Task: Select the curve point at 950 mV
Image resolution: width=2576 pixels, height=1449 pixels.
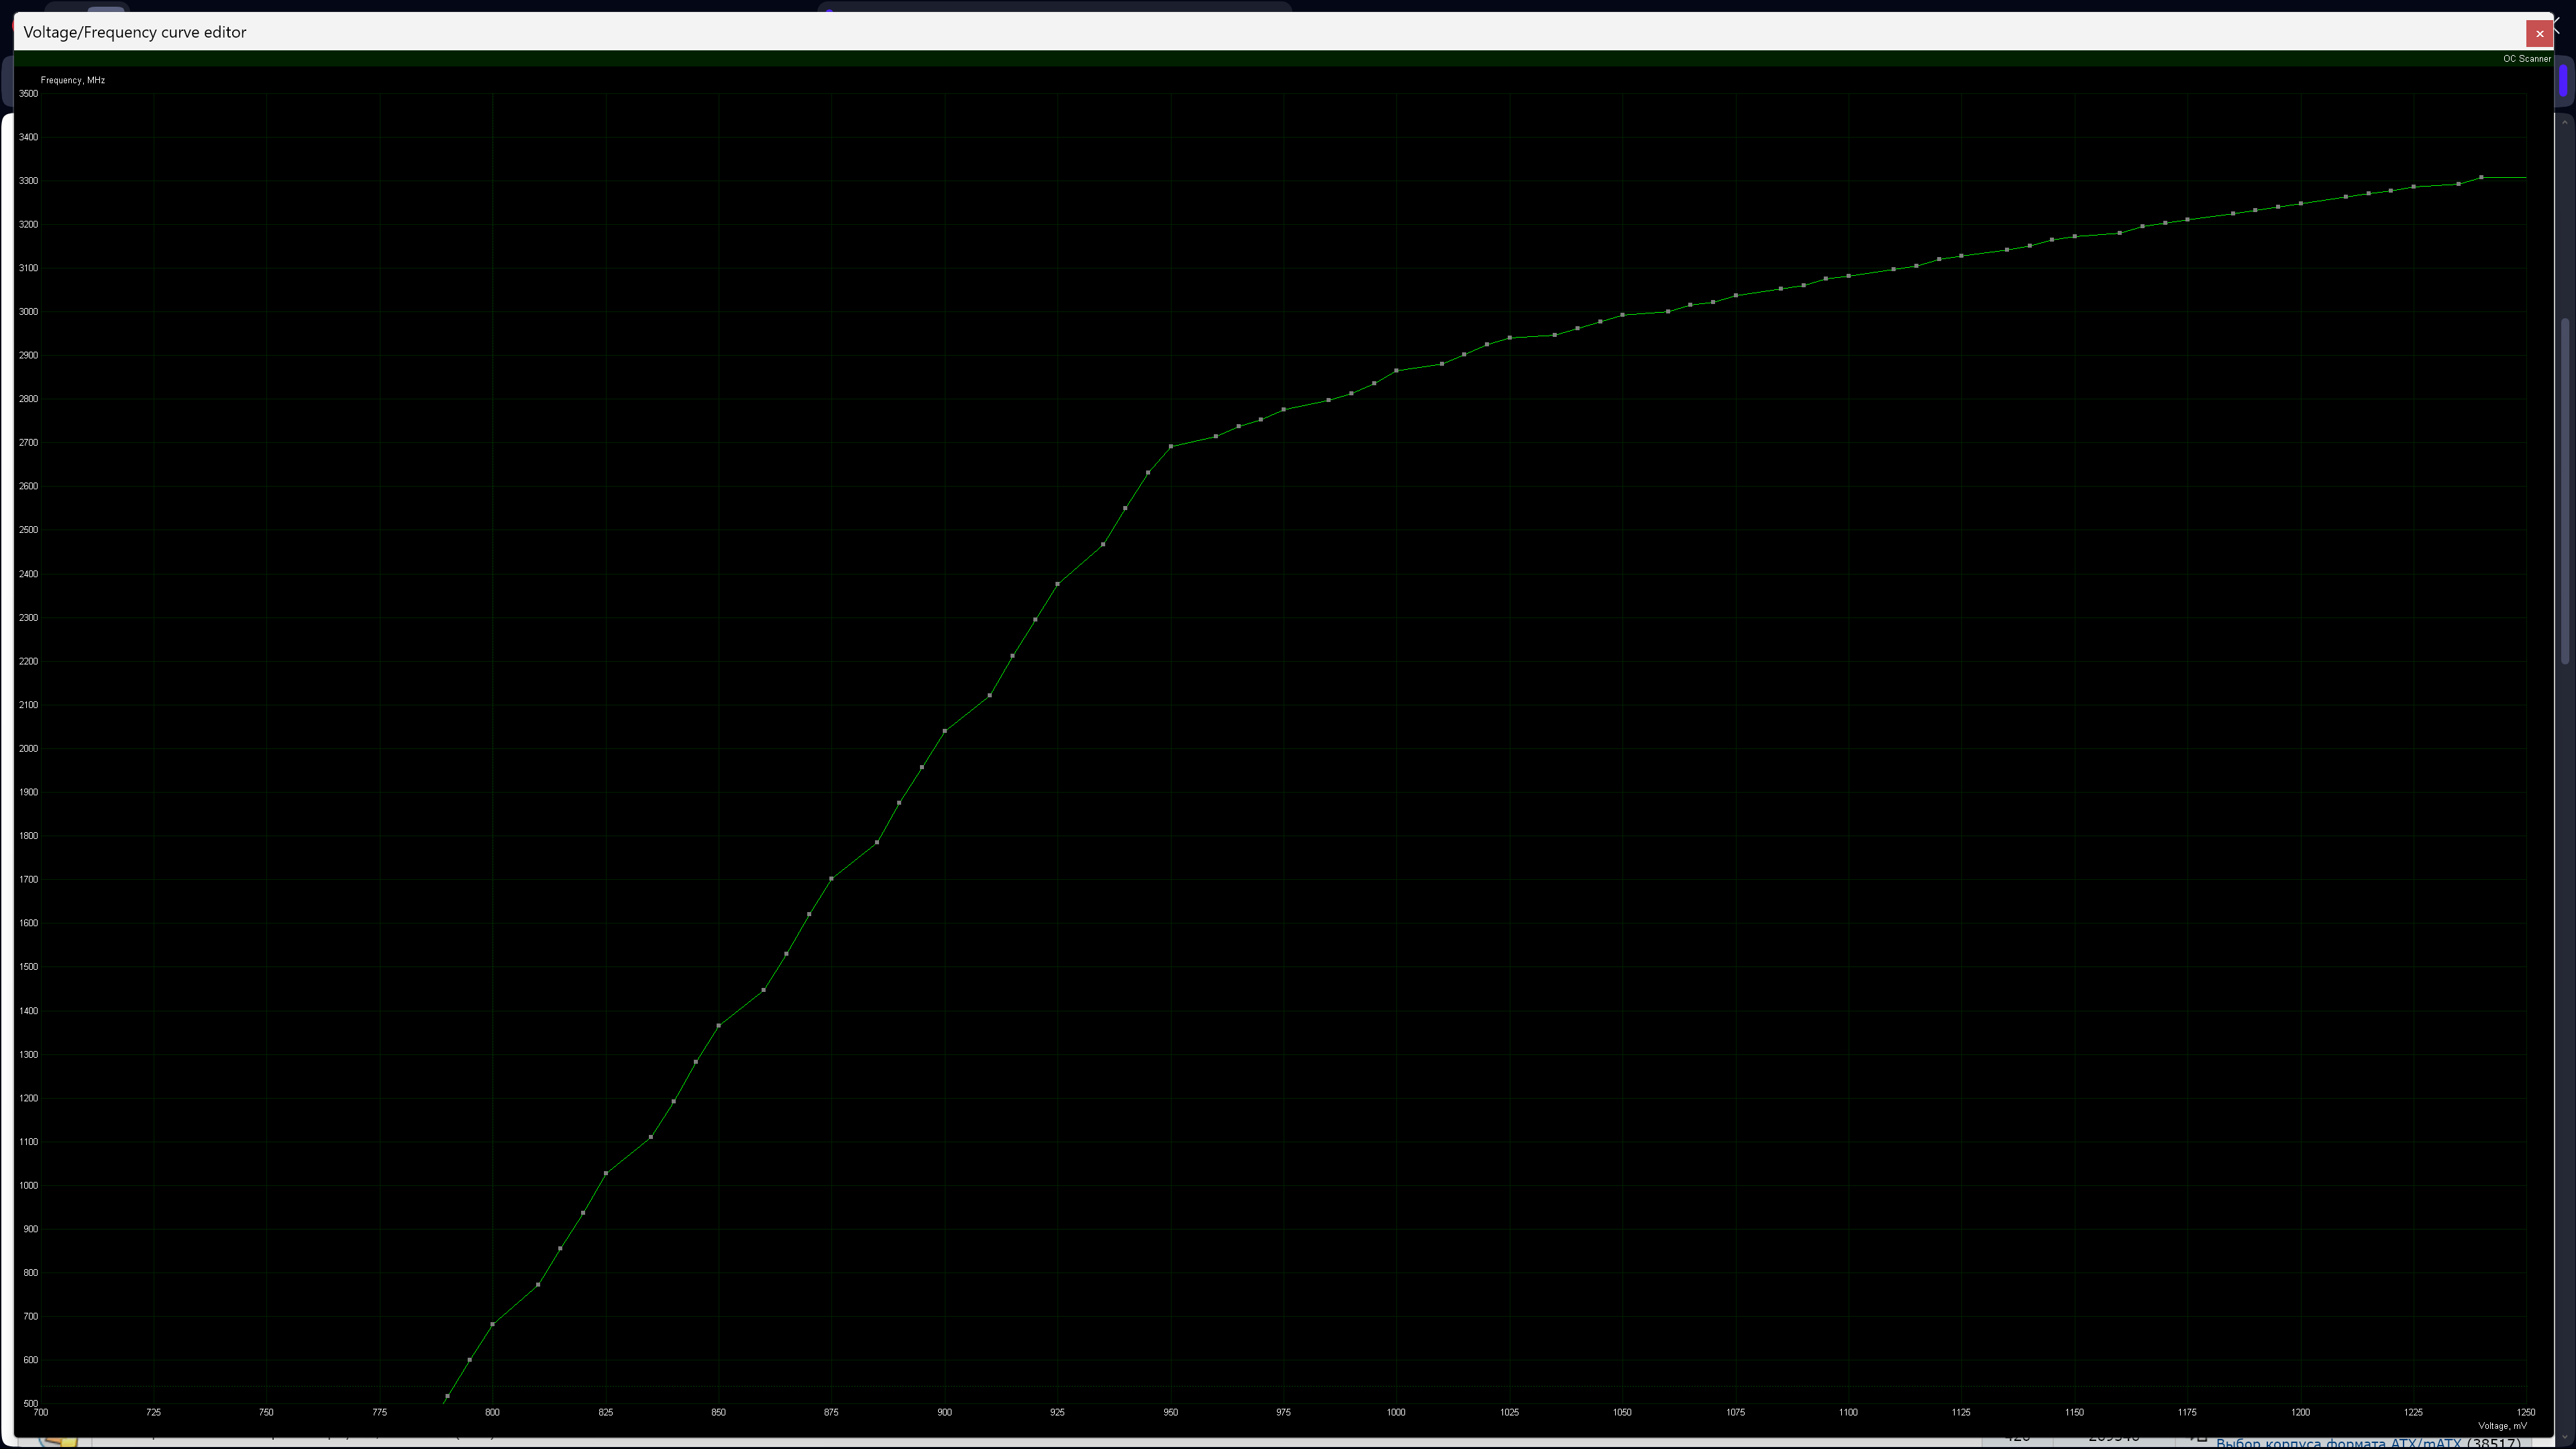Action: [x=1171, y=447]
